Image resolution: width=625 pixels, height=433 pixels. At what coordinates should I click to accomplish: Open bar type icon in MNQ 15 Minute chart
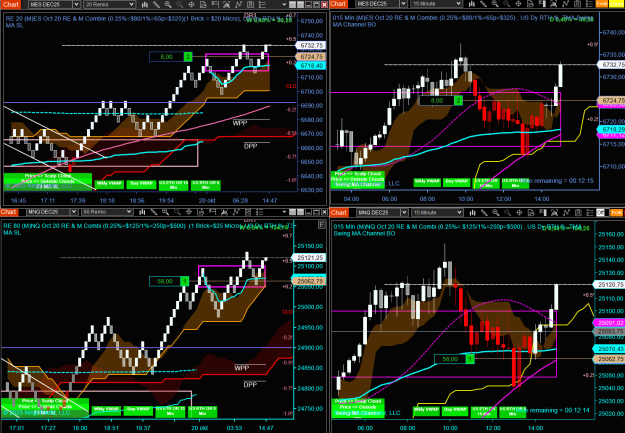pyautogui.click(x=472, y=213)
